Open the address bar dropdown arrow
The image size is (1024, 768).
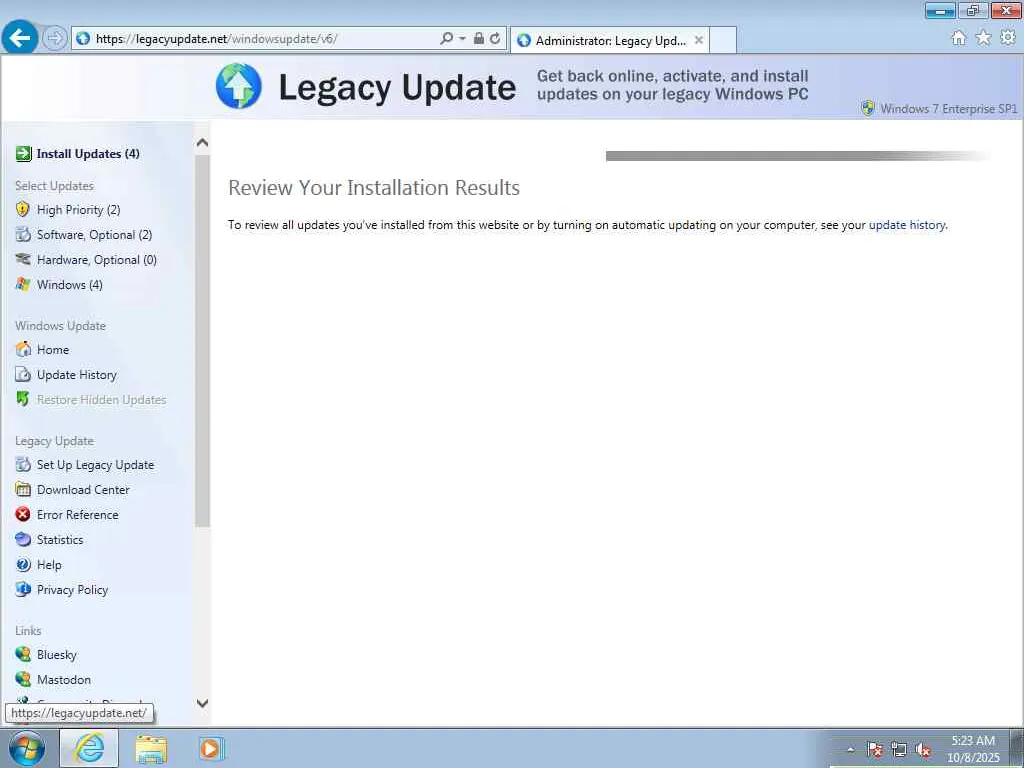pos(462,39)
